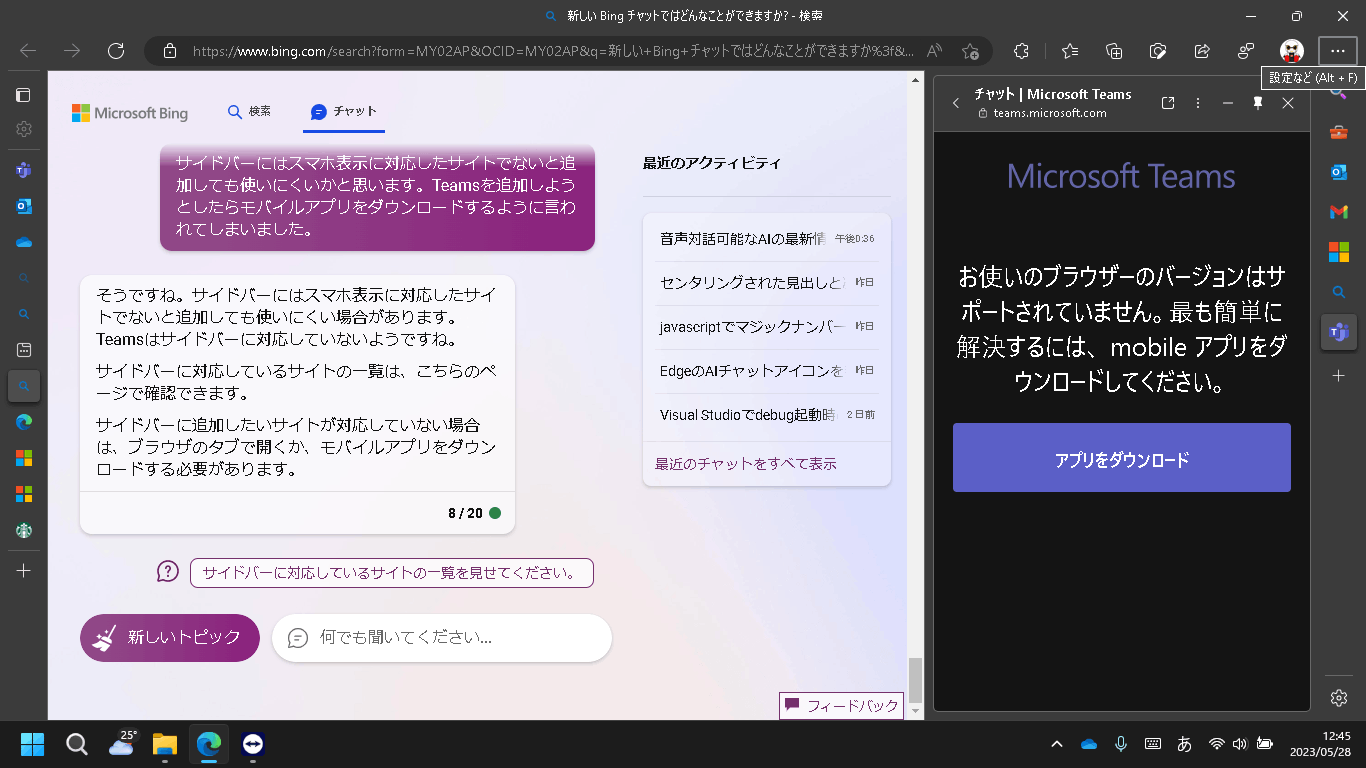Viewport: 1366px width, 768px height.
Task: Switch to the 検索 tab
Action: coord(249,112)
